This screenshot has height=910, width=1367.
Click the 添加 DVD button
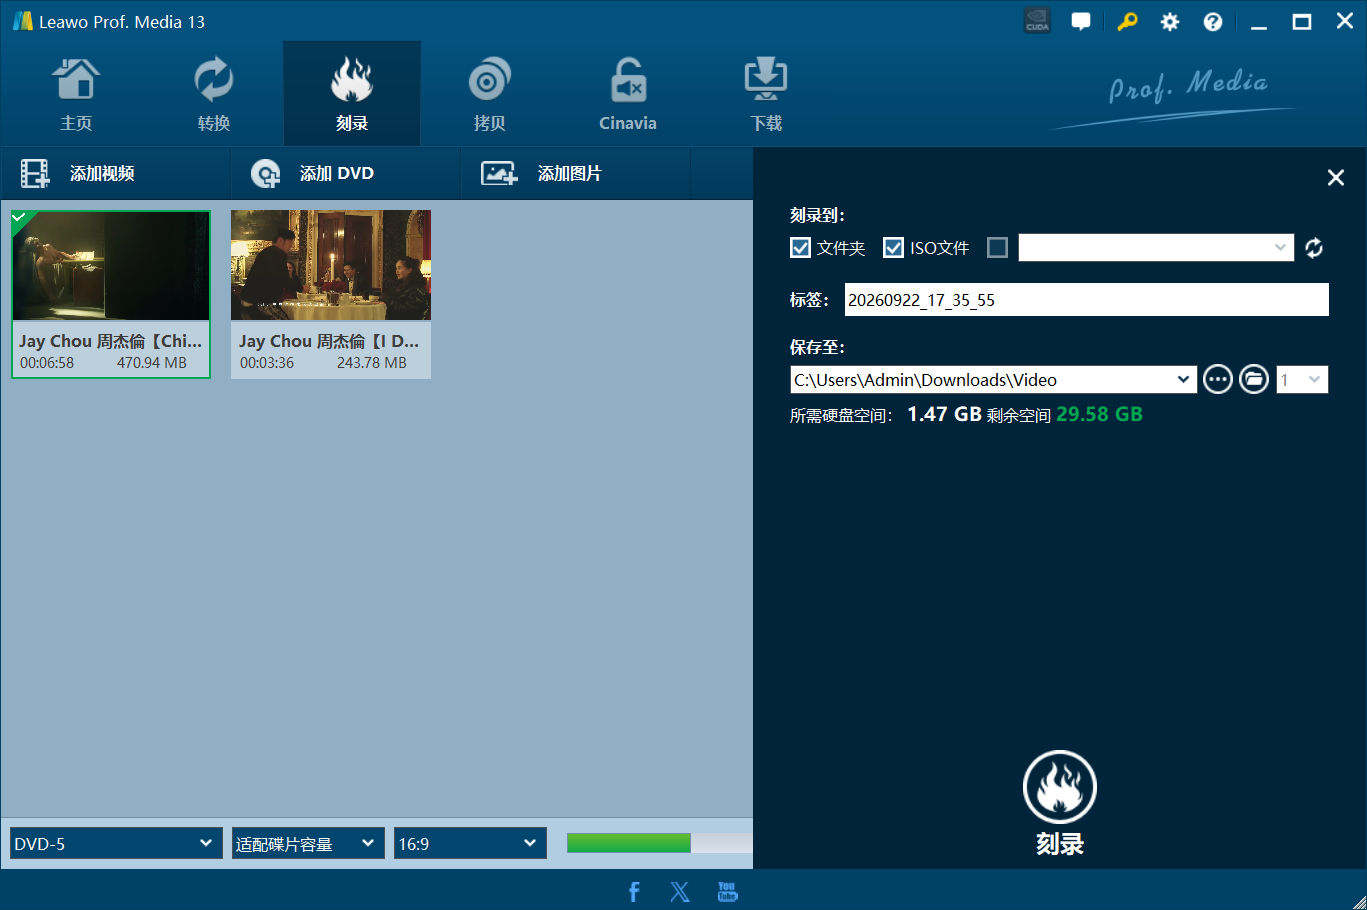(x=345, y=174)
